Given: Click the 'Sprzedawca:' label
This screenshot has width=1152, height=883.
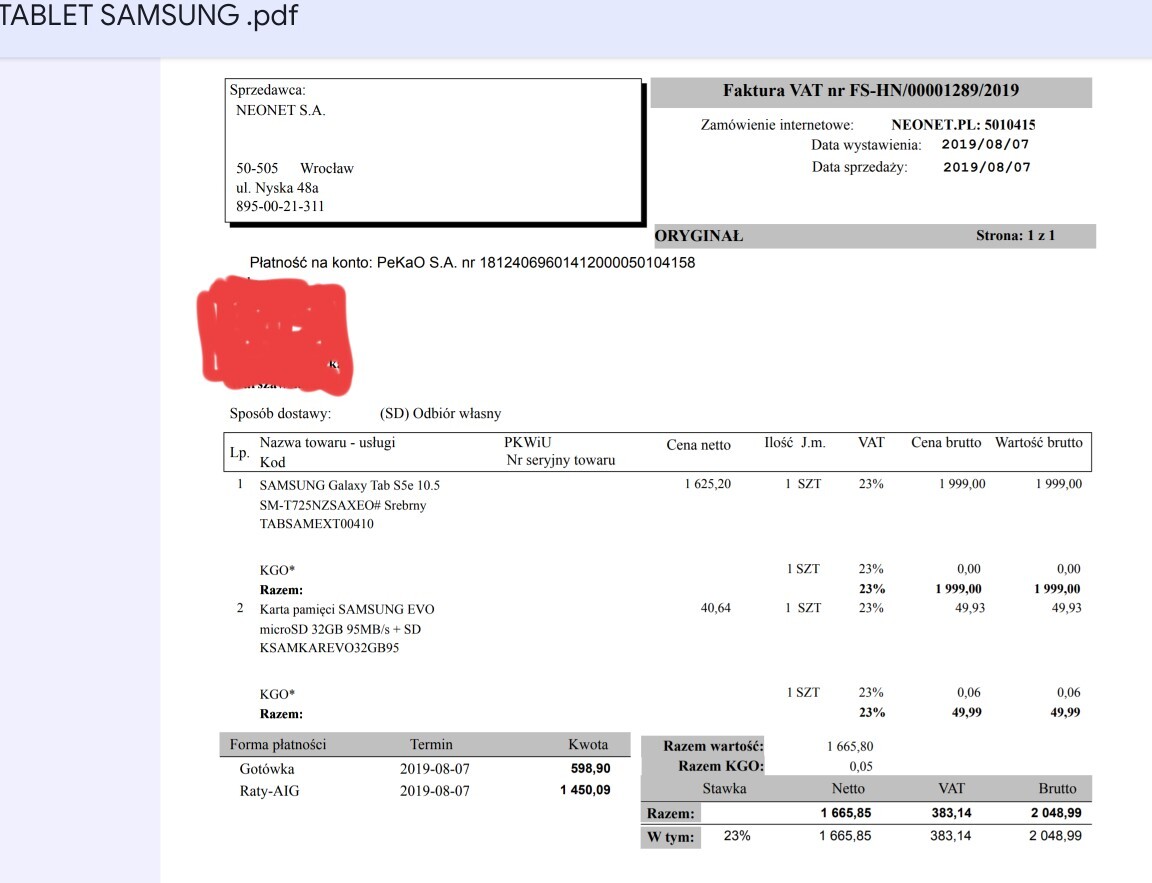Looking at the screenshot, I should tap(267, 90).
